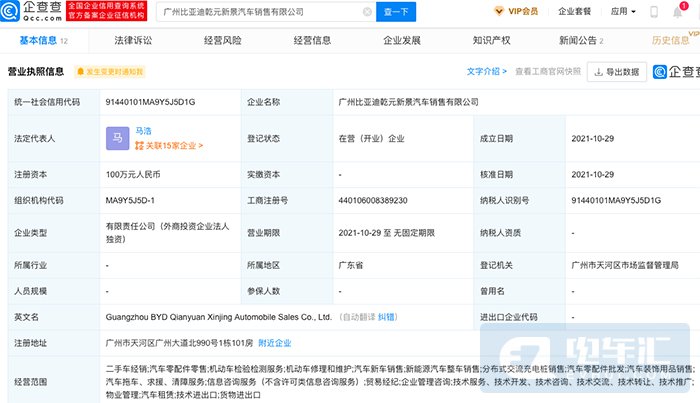Click the 导出数据 export button
700x403 pixels.
[617, 72]
